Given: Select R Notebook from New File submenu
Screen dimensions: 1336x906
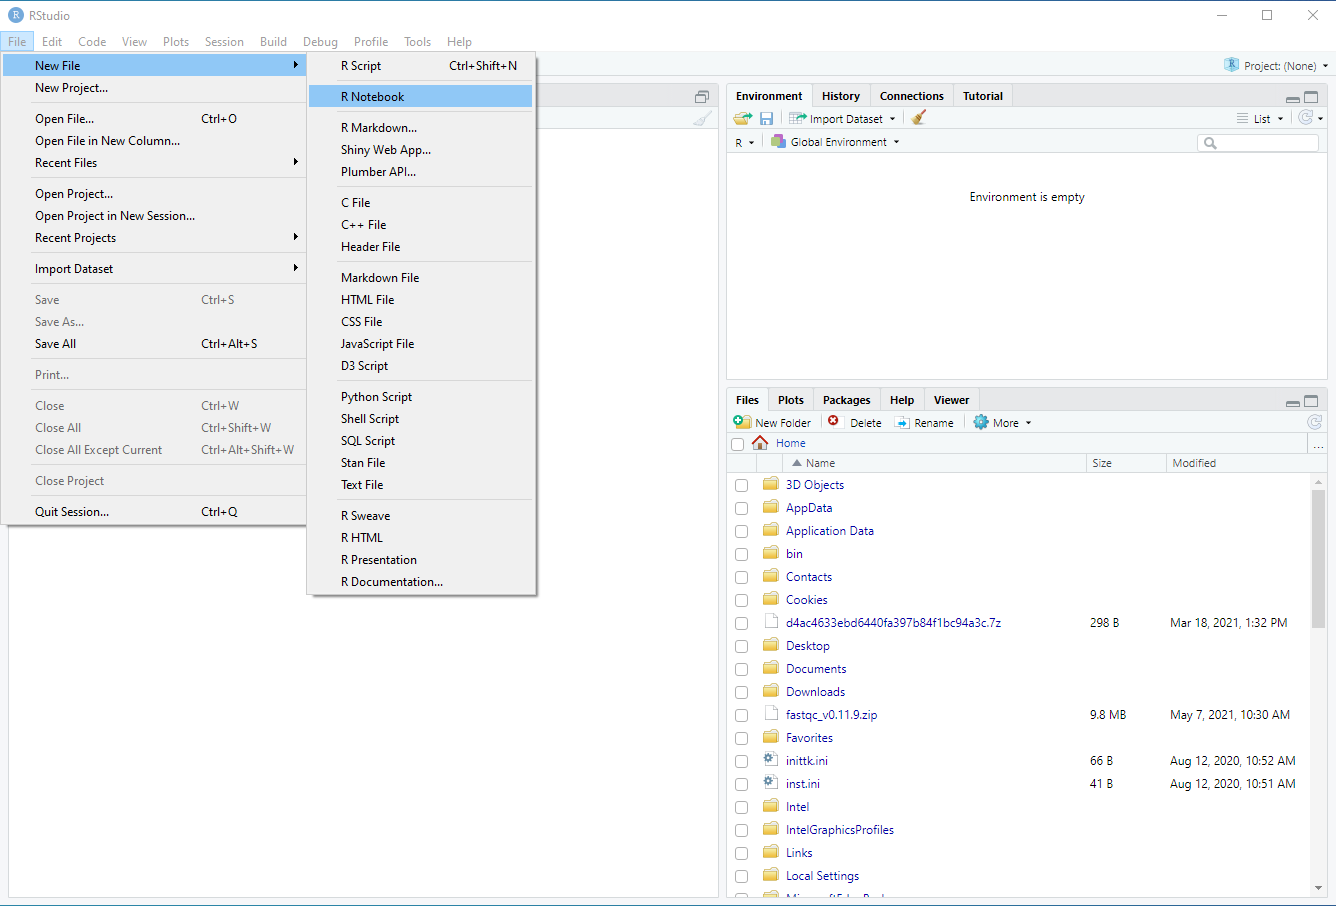Looking at the screenshot, I should 420,96.
